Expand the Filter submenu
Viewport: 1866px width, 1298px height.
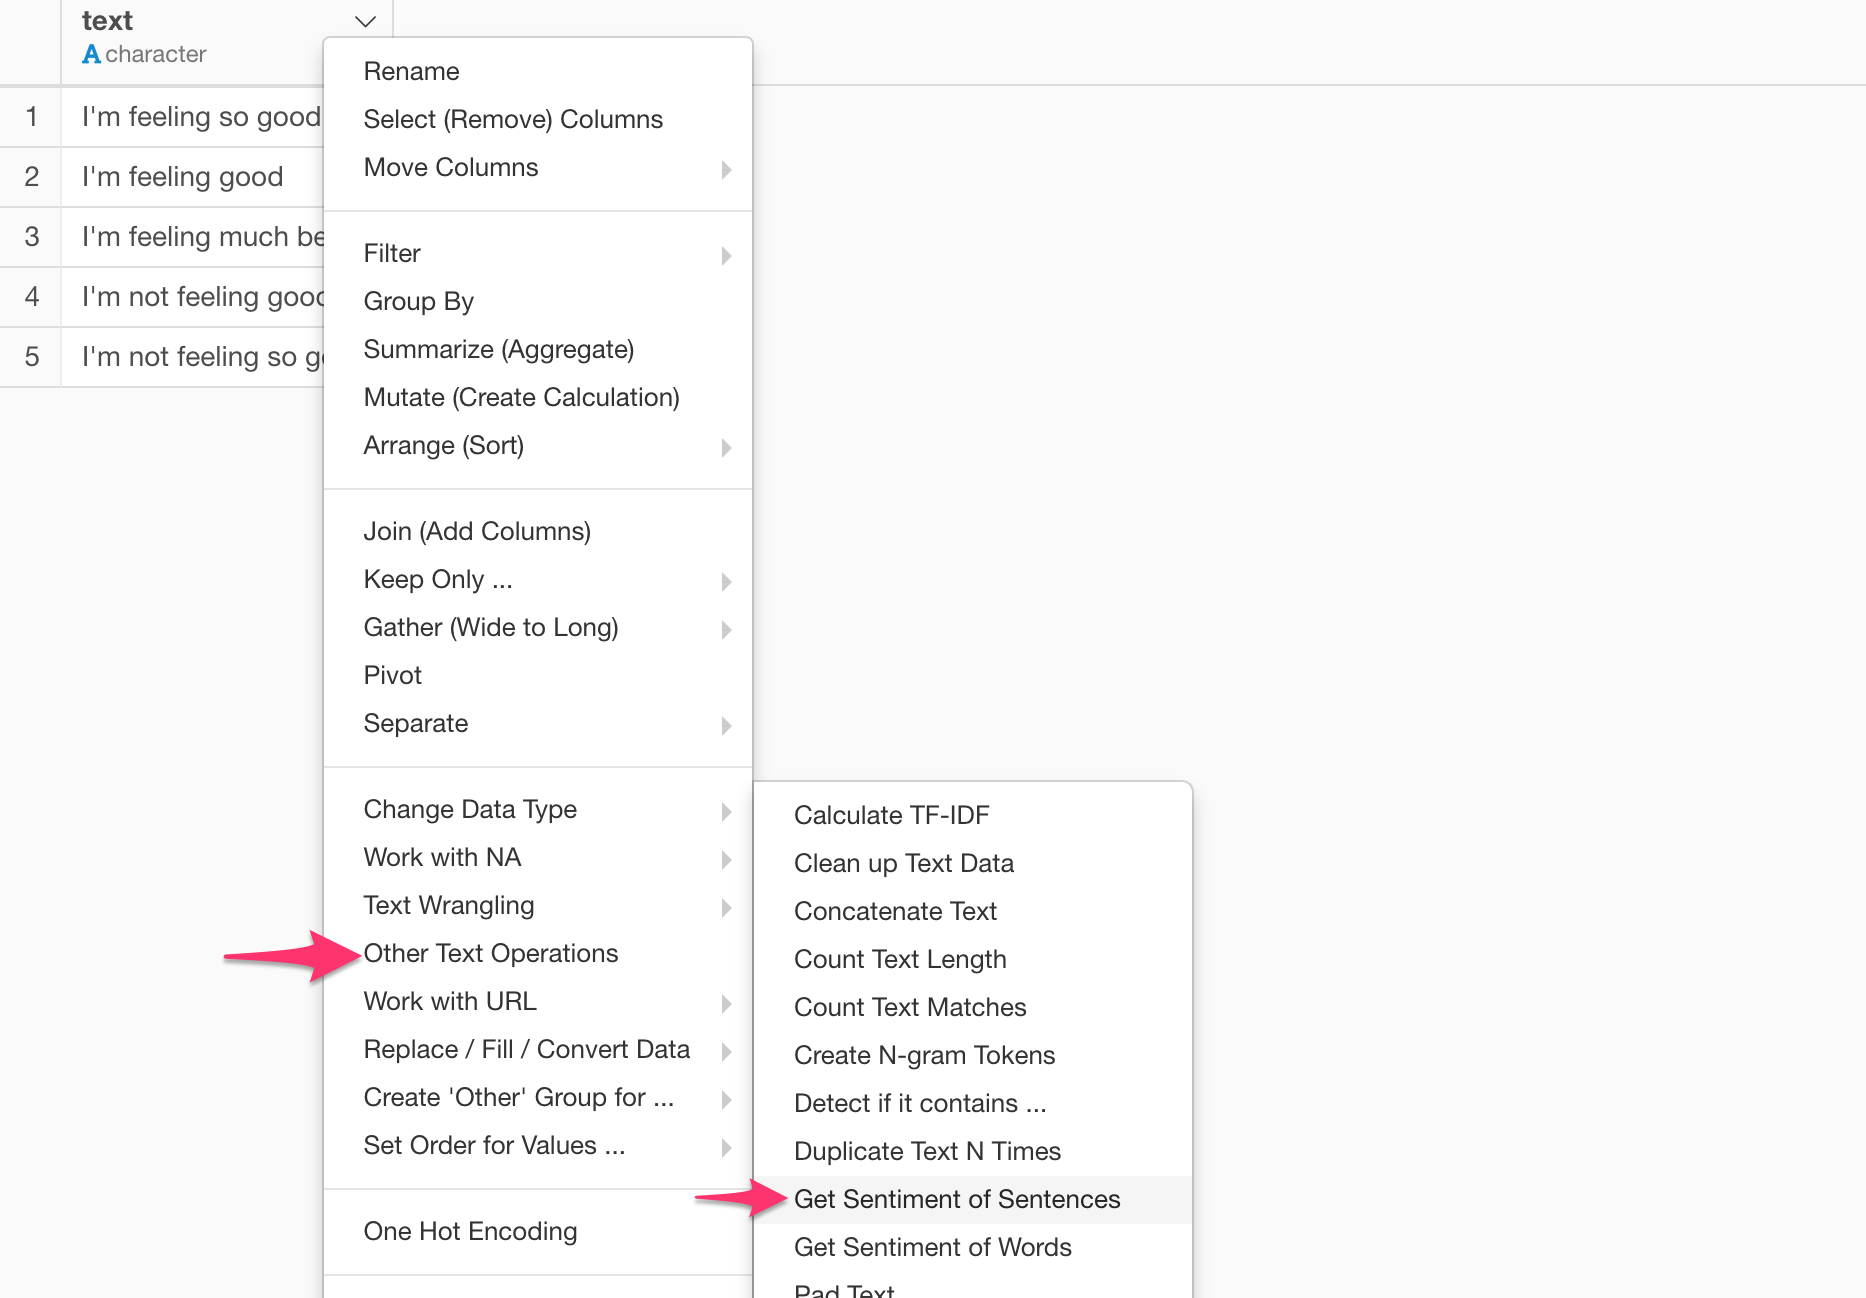392,253
